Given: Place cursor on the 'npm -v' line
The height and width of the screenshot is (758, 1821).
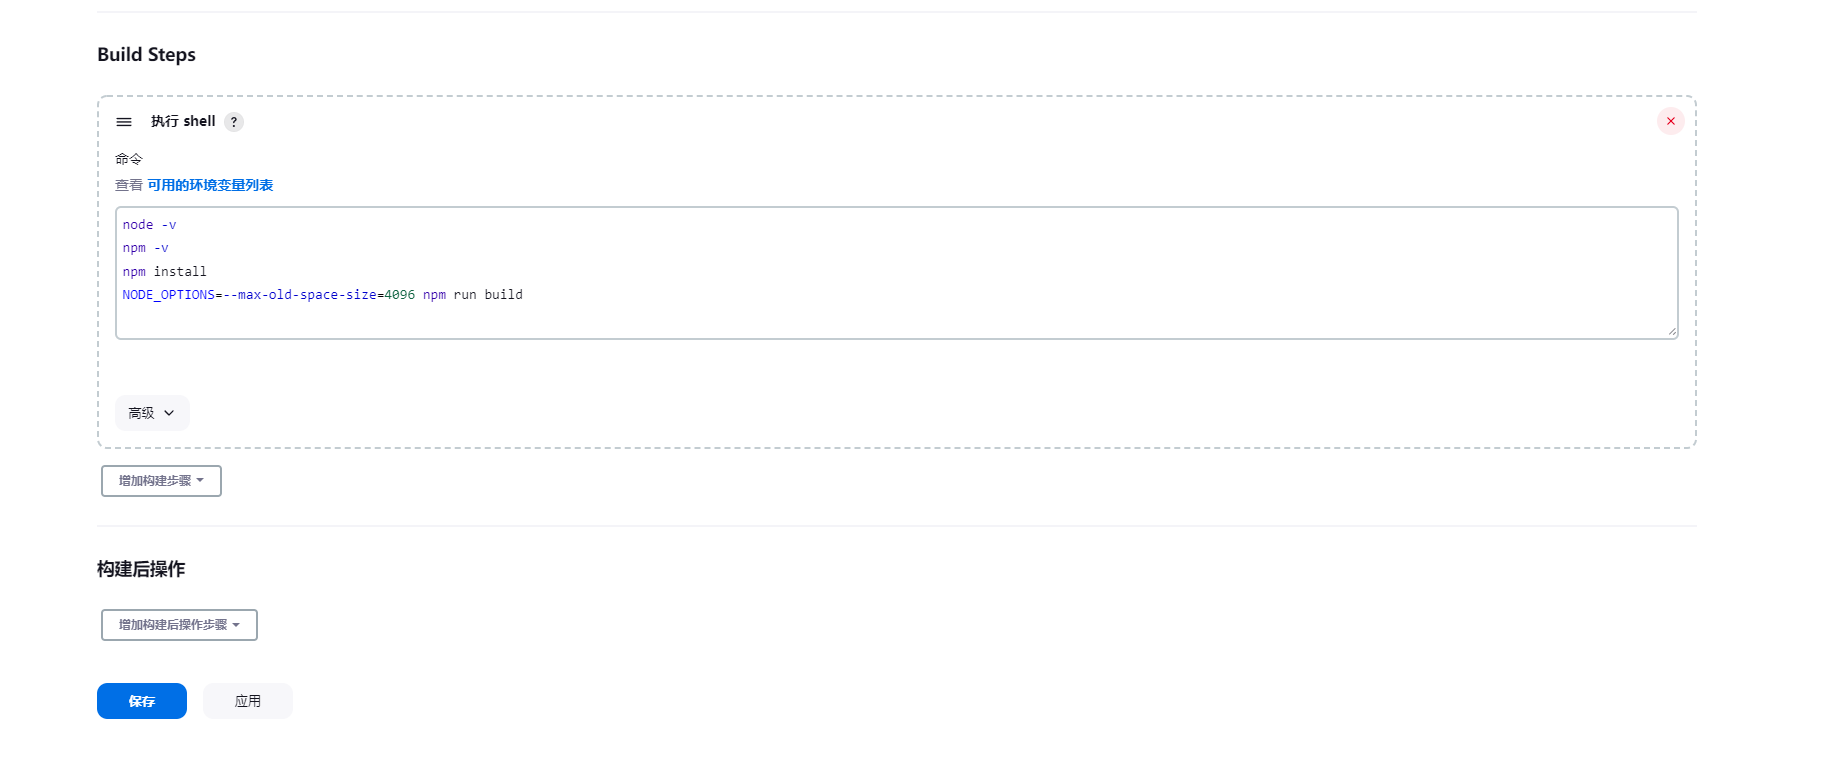Looking at the screenshot, I should tap(146, 248).
